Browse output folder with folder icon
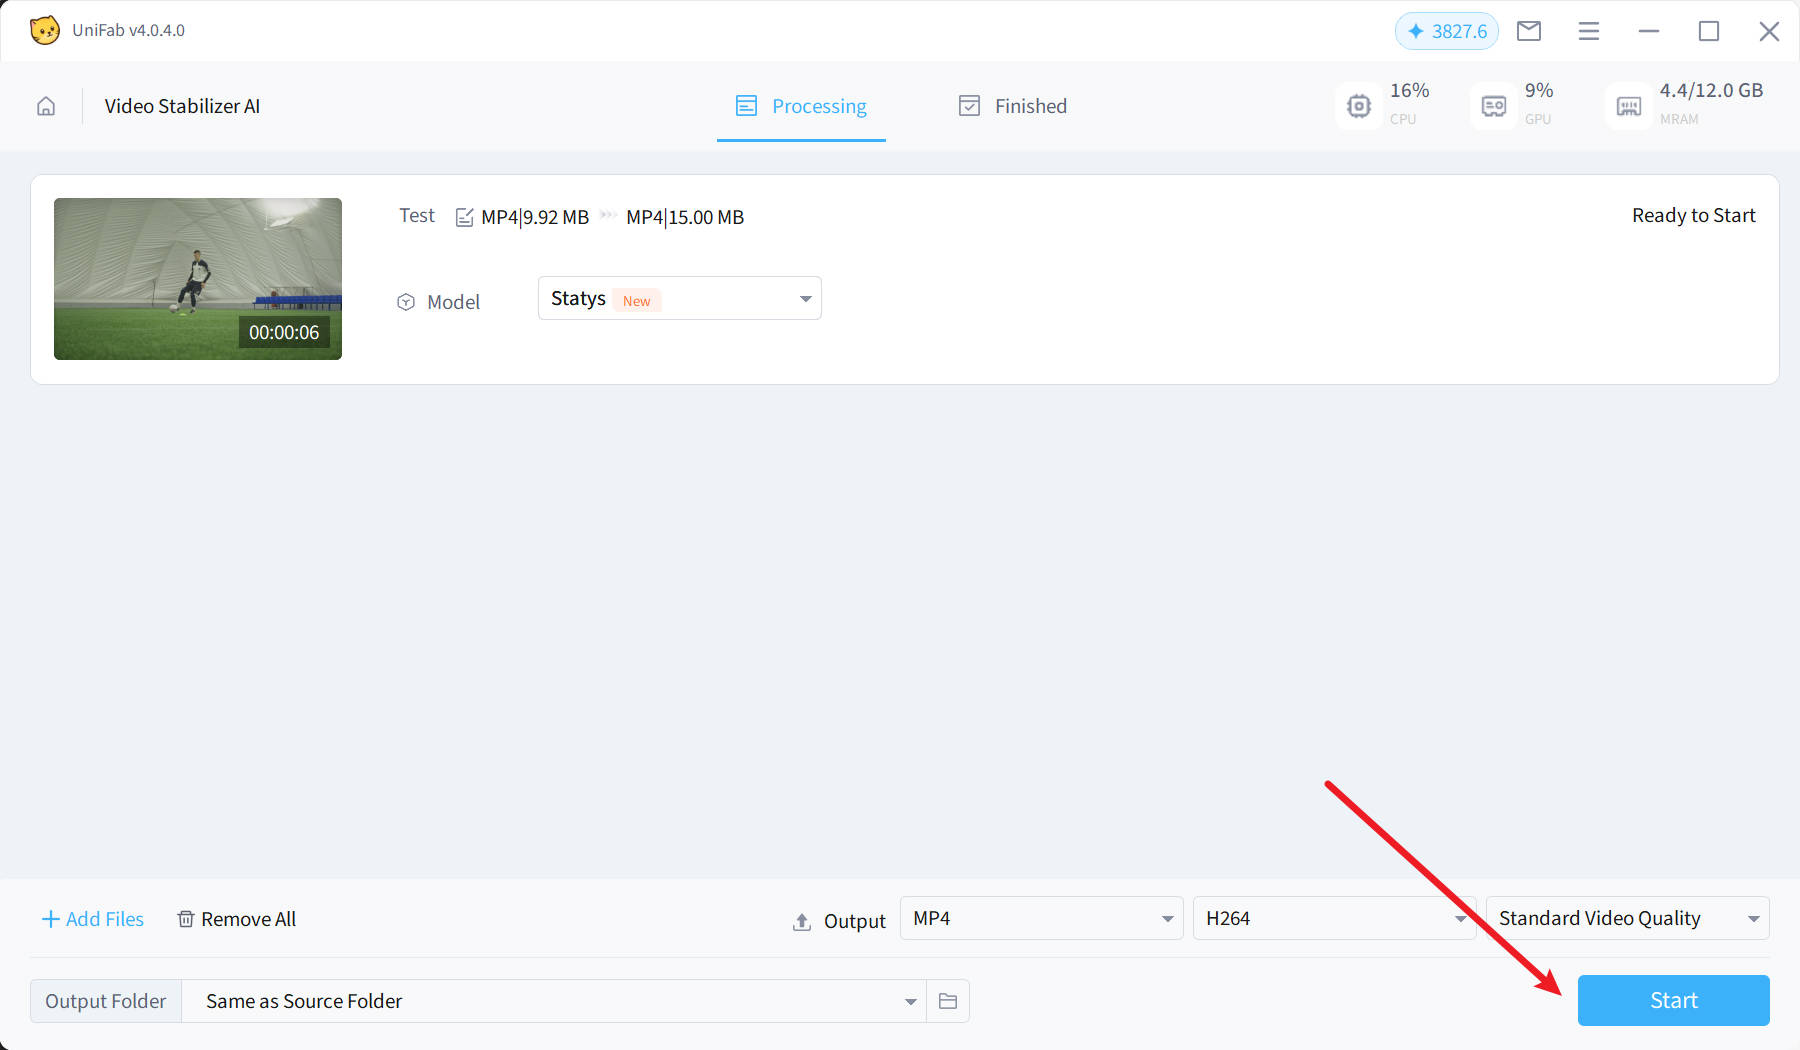This screenshot has height=1050, width=1800. click(948, 1001)
